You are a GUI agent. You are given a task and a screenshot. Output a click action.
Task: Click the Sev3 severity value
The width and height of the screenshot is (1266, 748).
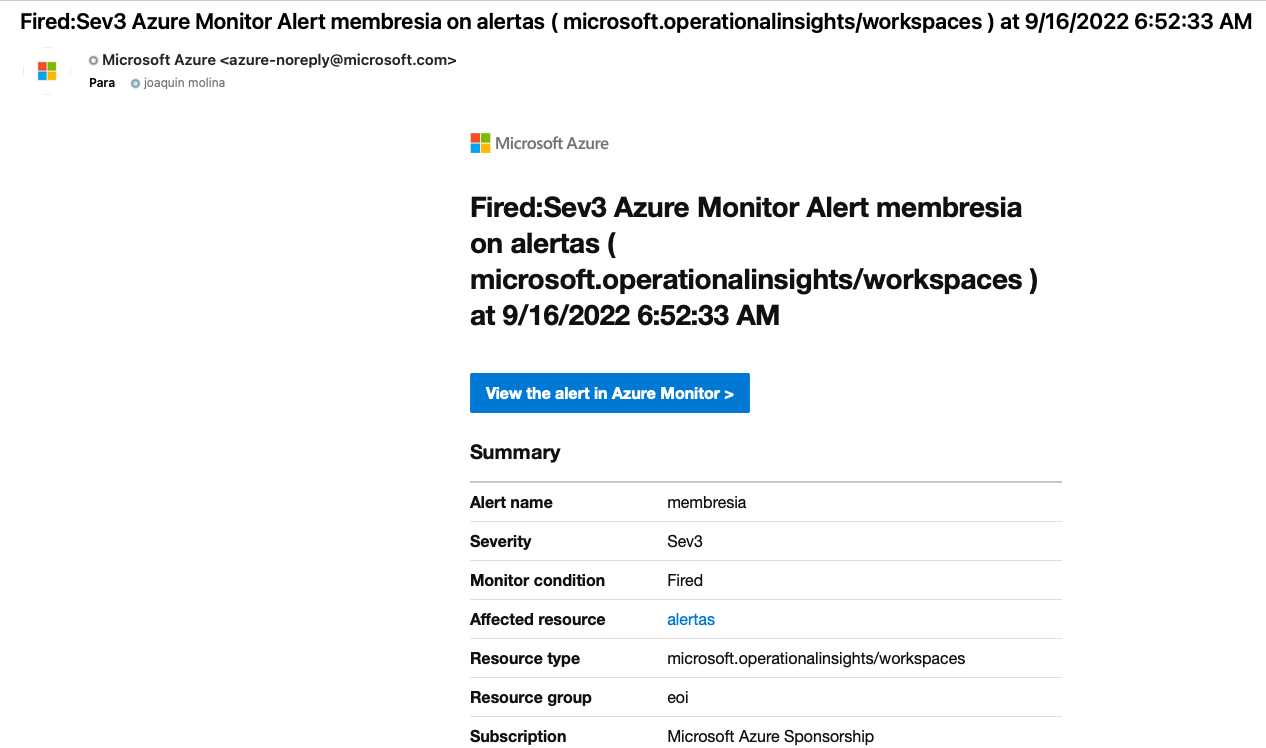pos(685,541)
